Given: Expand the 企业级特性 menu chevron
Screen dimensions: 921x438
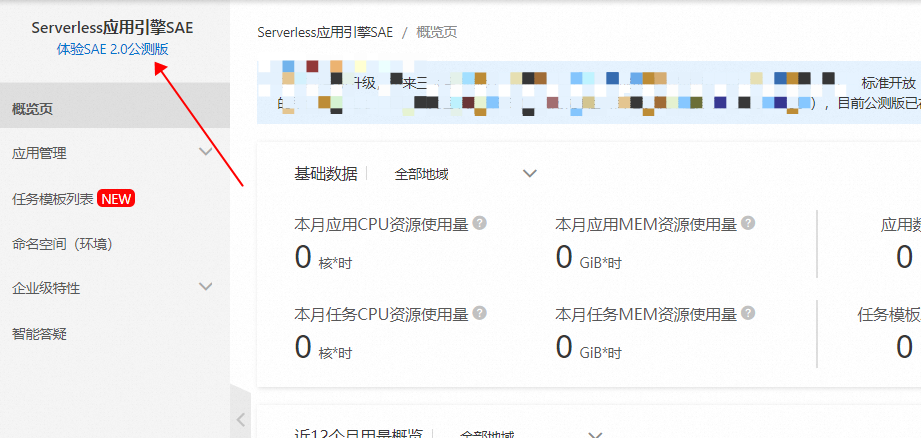Looking at the screenshot, I should pos(206,287).
